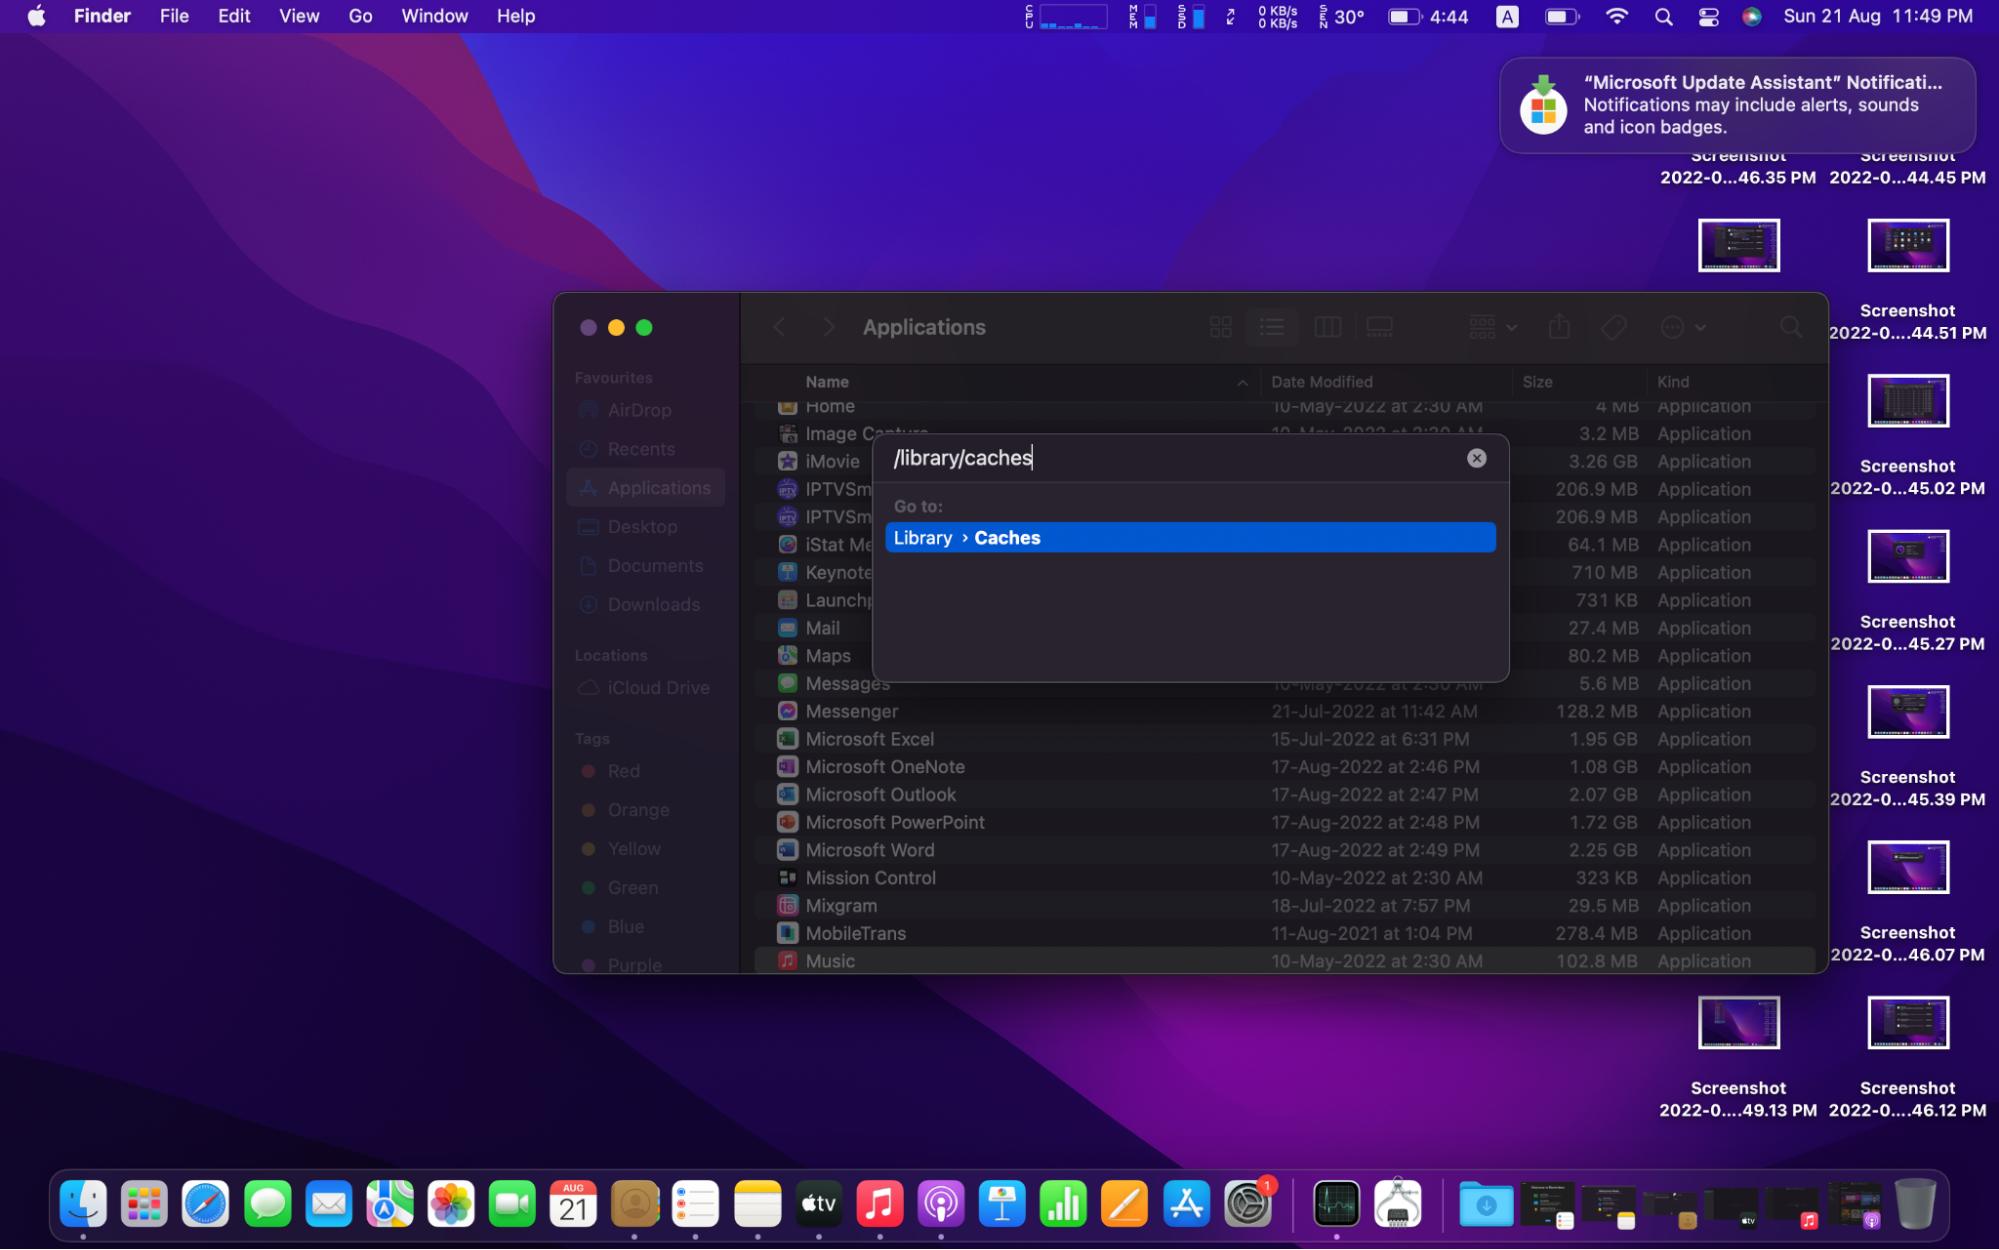Open System Preferences from the Dock
Image resolution: width=1999 pixels, height=1250 pixels.
point(1248,1204)
